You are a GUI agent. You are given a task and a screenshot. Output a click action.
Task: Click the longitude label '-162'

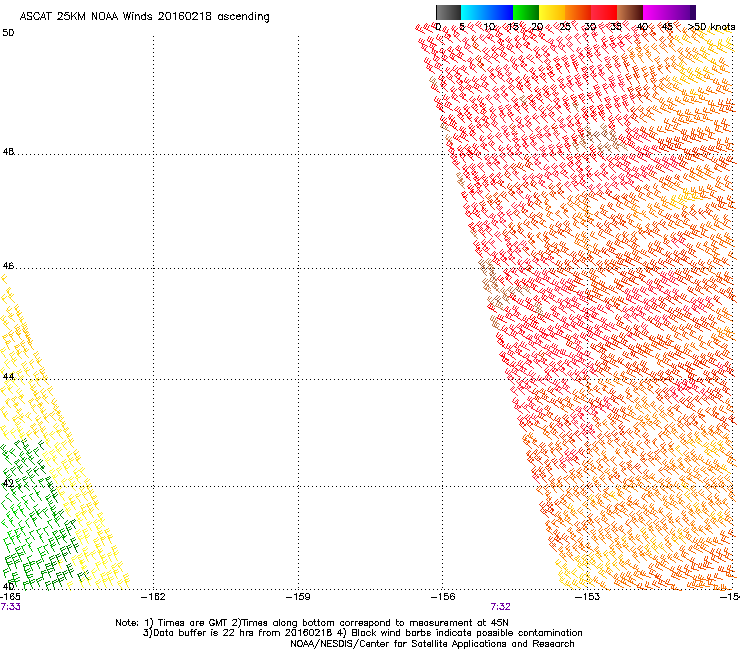154,597
